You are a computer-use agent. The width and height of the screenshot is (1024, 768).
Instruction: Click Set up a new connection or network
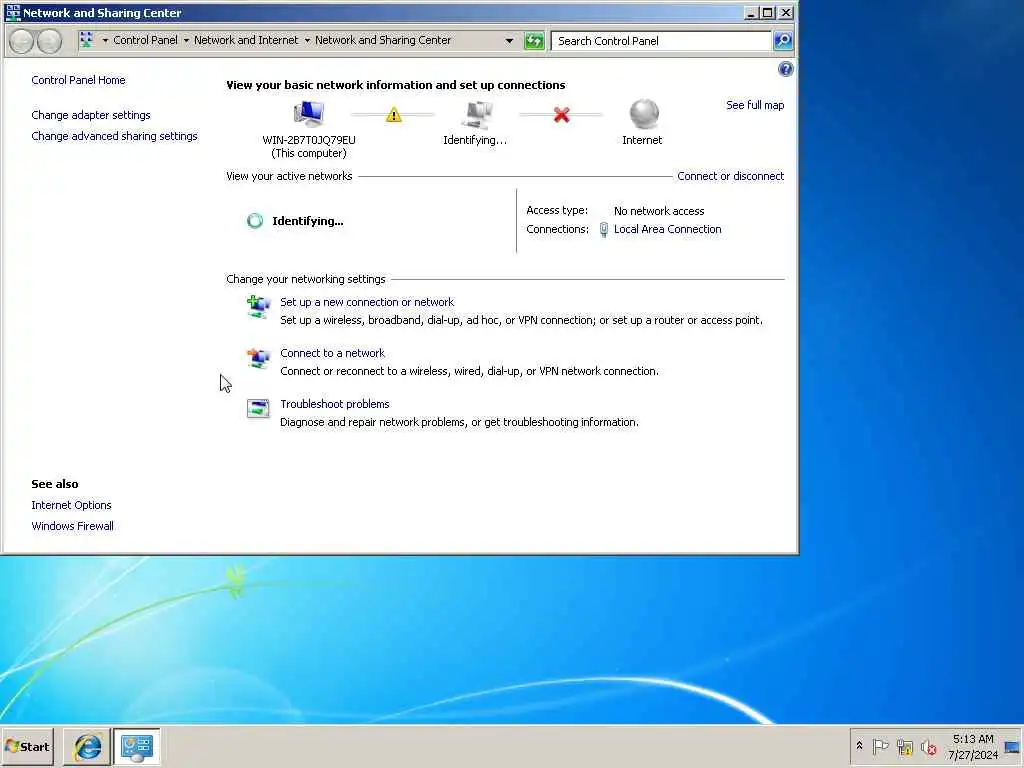pyautogui.click(x=367, y=302)
